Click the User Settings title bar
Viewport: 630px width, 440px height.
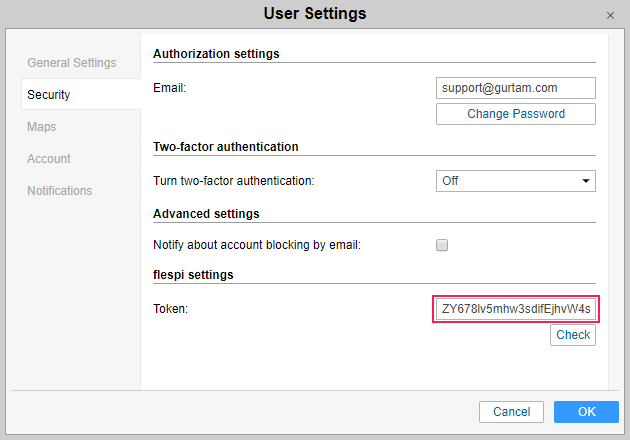pyautogui.click(x=314, y=14)
